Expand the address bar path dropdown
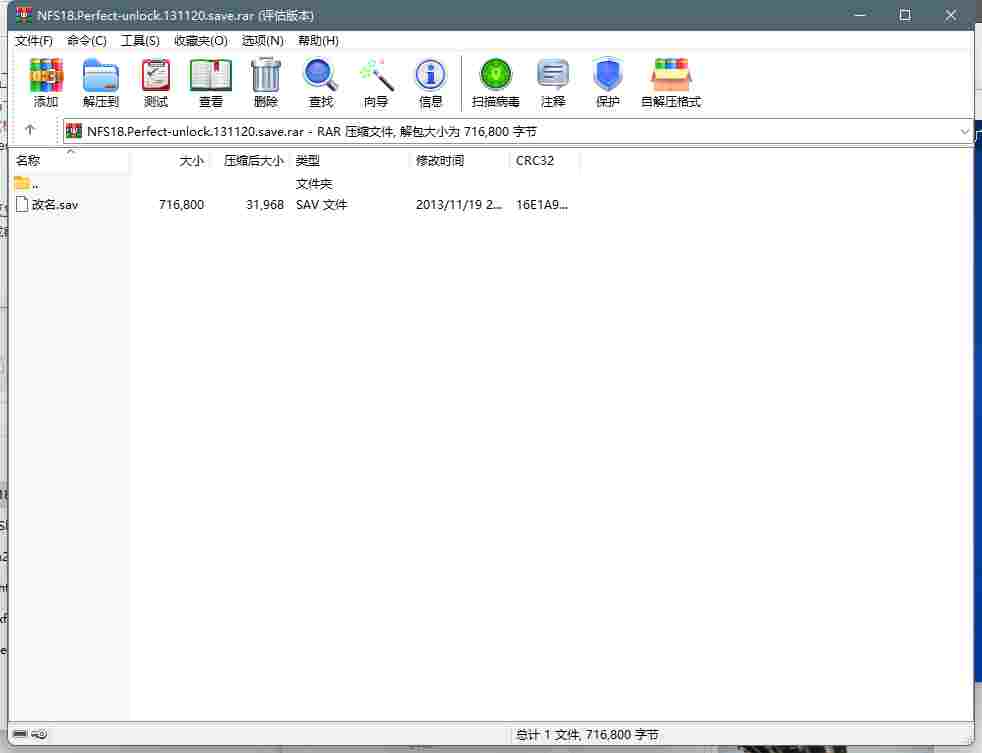Screen dimensions: 982x753 coord(964,132)
